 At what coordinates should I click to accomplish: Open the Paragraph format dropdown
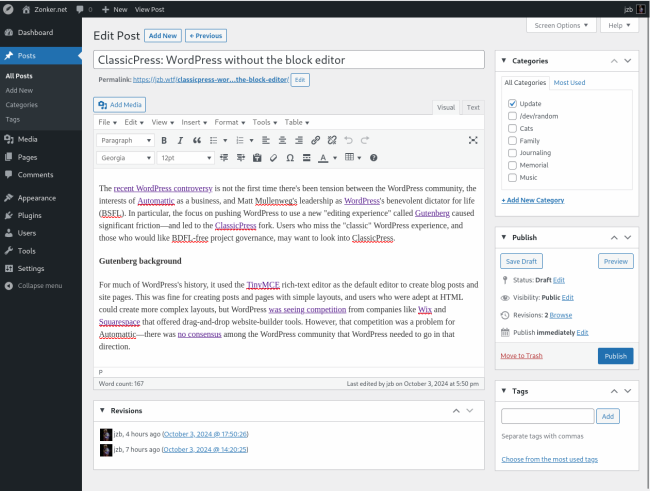coord(125,141)
